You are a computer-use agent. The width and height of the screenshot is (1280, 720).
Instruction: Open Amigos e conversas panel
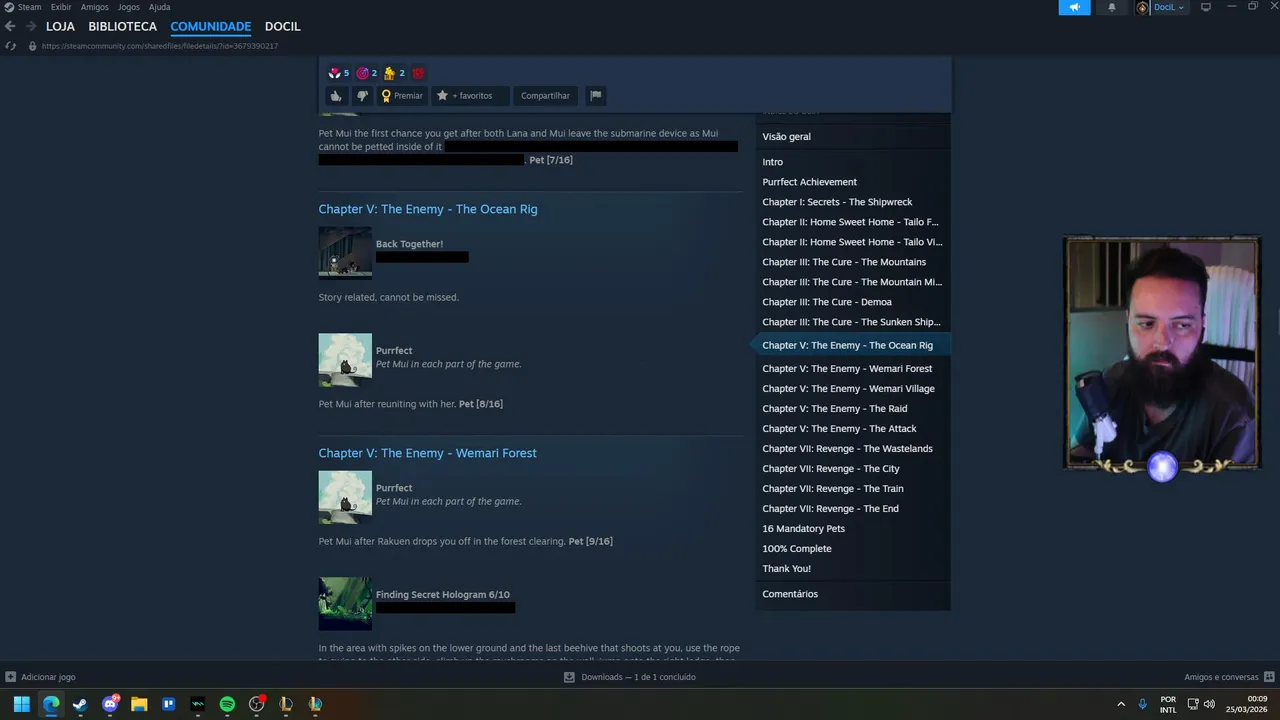[x=1229, y=677]
